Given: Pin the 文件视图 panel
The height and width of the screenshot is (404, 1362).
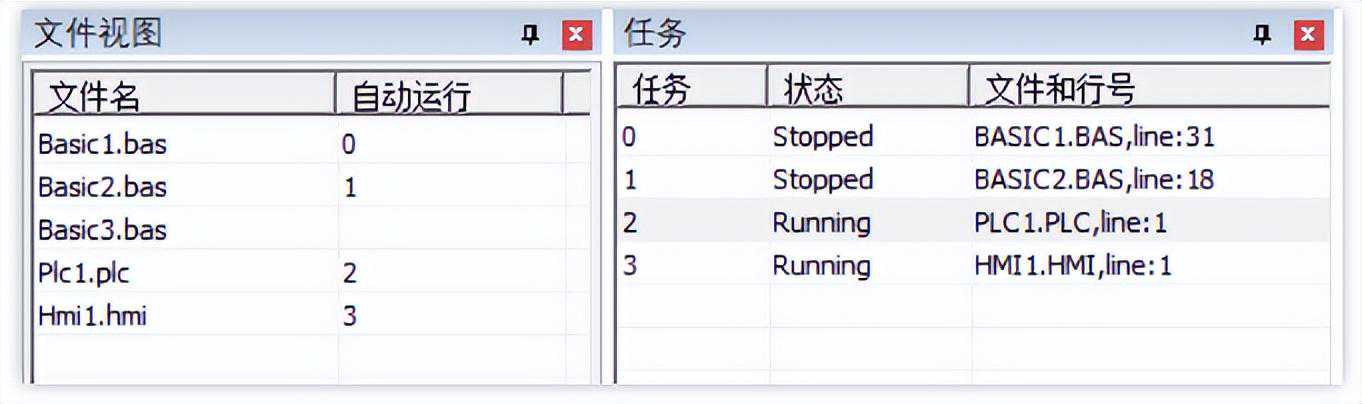Looking at the screenshot, I should (531, 36).
